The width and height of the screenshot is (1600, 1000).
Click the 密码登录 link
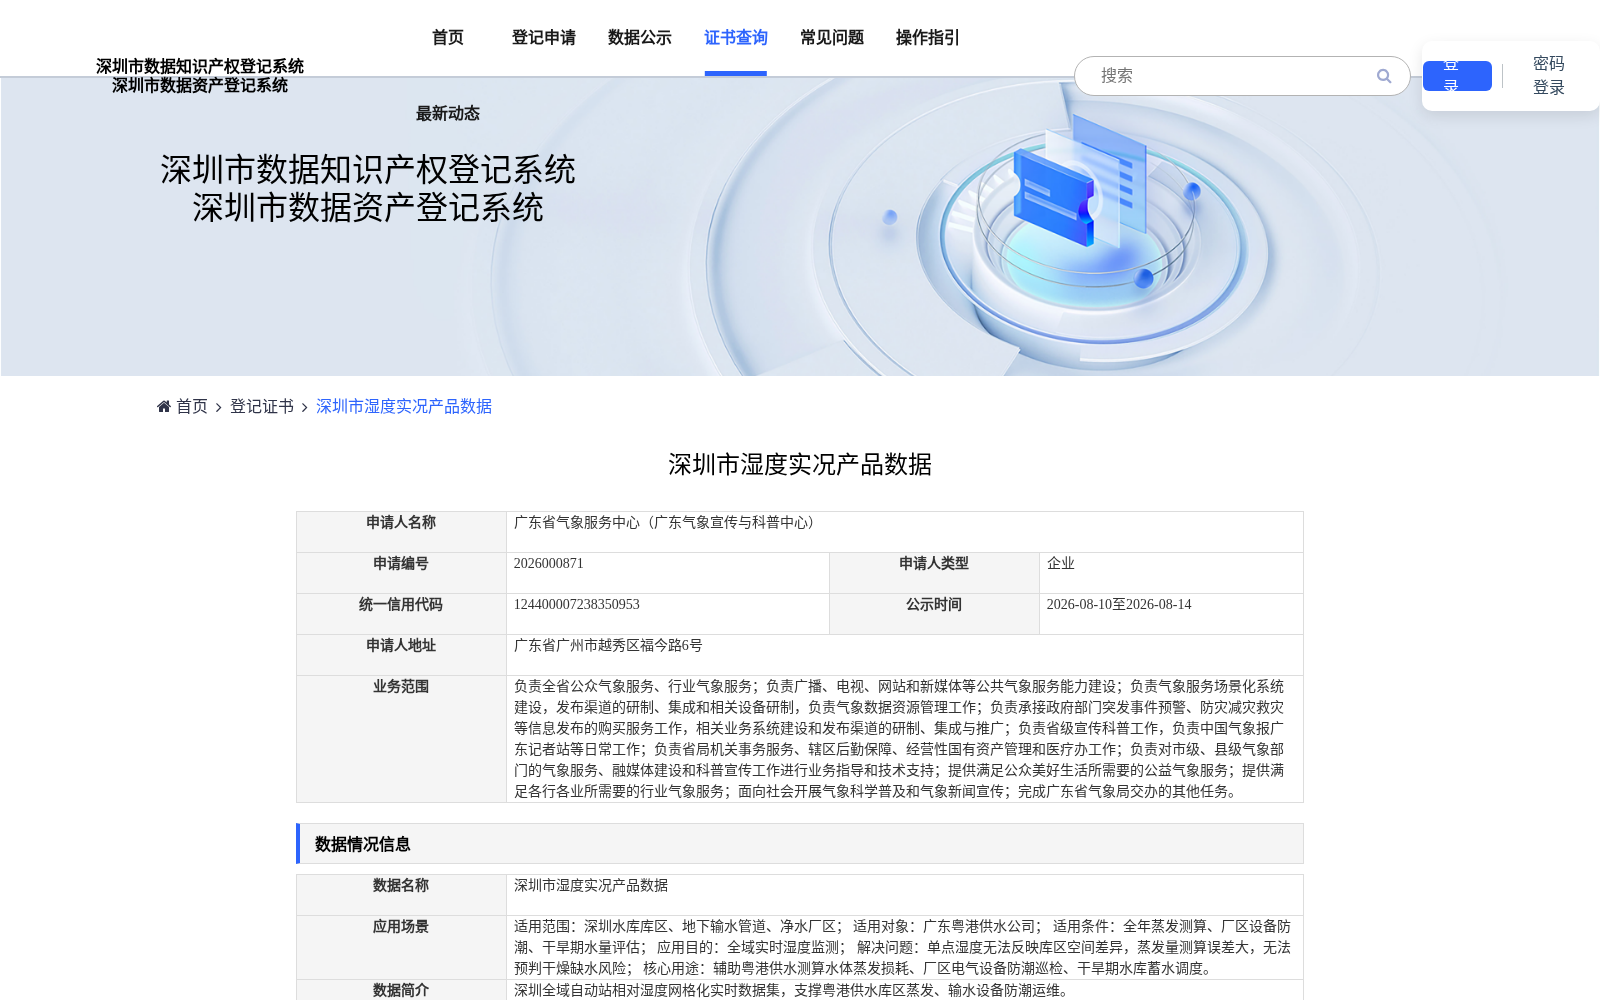1549,76
